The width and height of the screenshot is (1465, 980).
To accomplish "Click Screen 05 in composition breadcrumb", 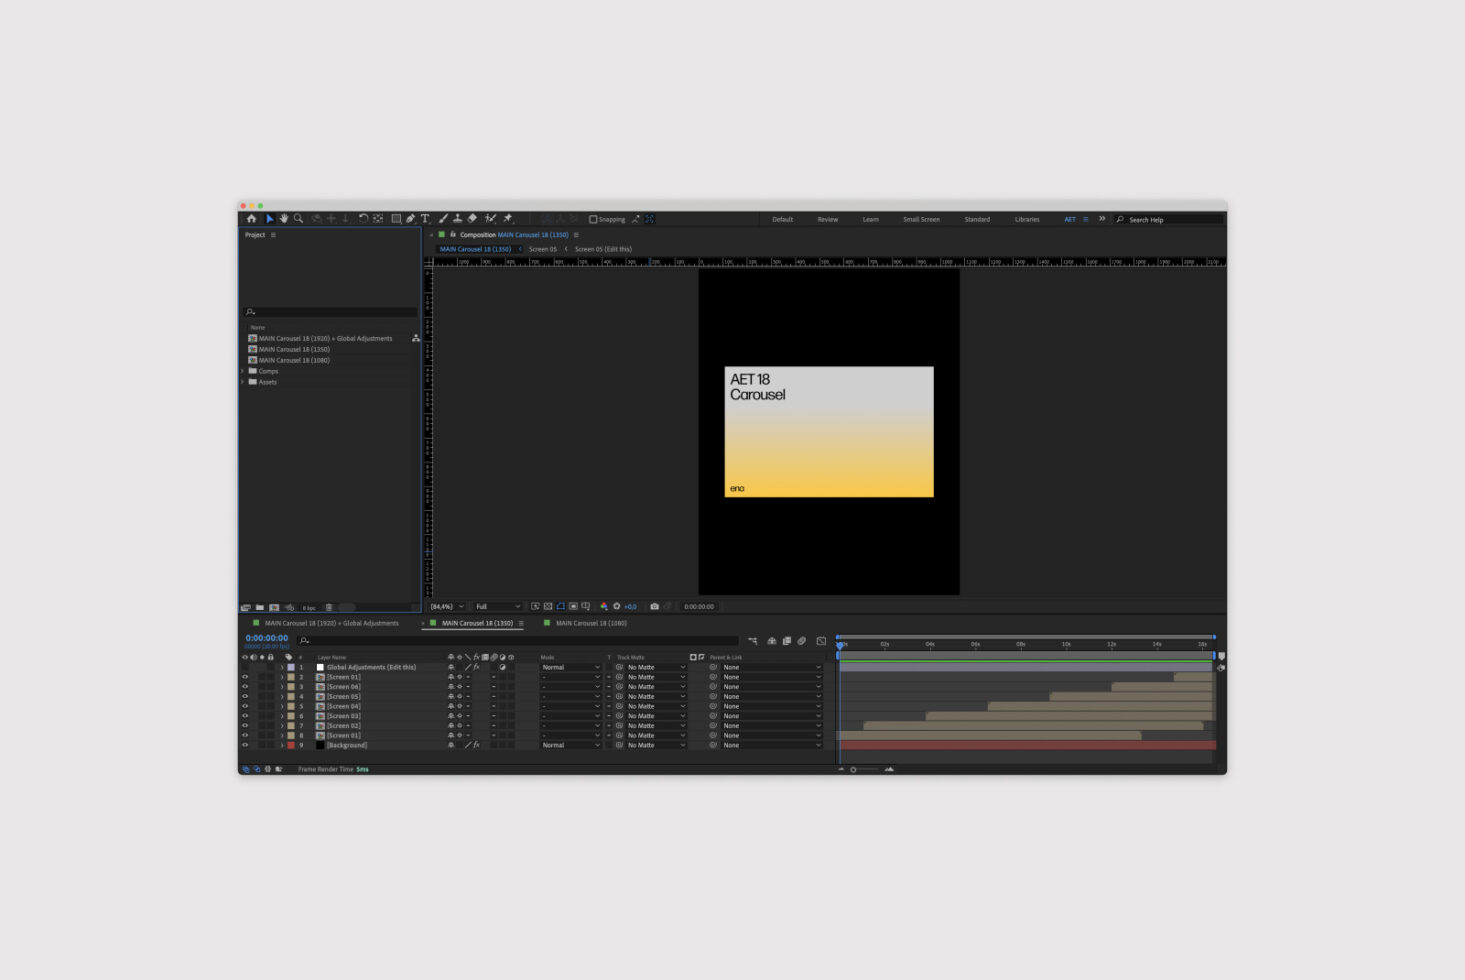I will click(543, 249).
